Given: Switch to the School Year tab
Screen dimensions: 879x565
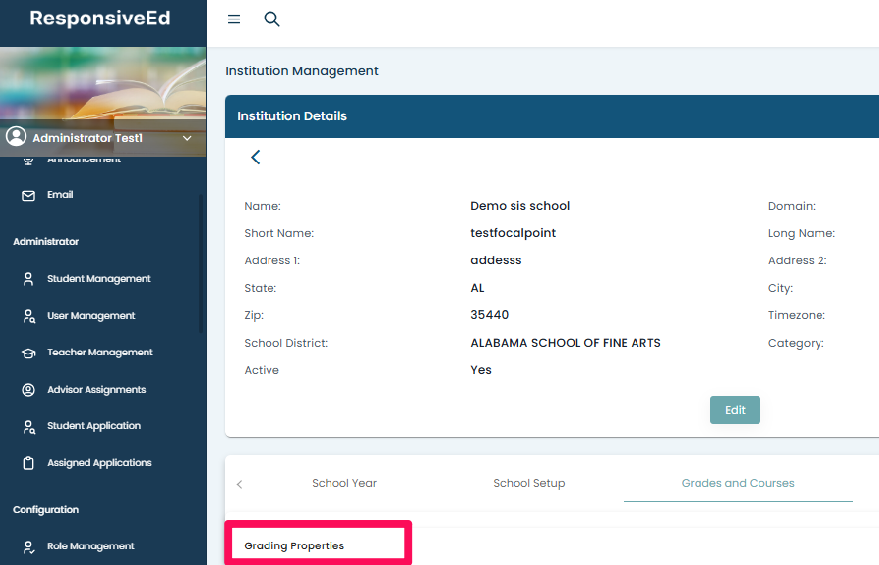Looking at the screenshot, I should [344, 483].
